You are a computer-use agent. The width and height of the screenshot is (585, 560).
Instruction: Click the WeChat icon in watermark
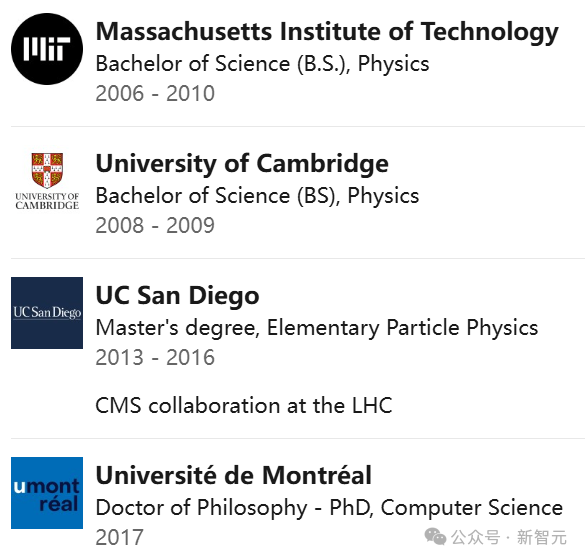435,537
